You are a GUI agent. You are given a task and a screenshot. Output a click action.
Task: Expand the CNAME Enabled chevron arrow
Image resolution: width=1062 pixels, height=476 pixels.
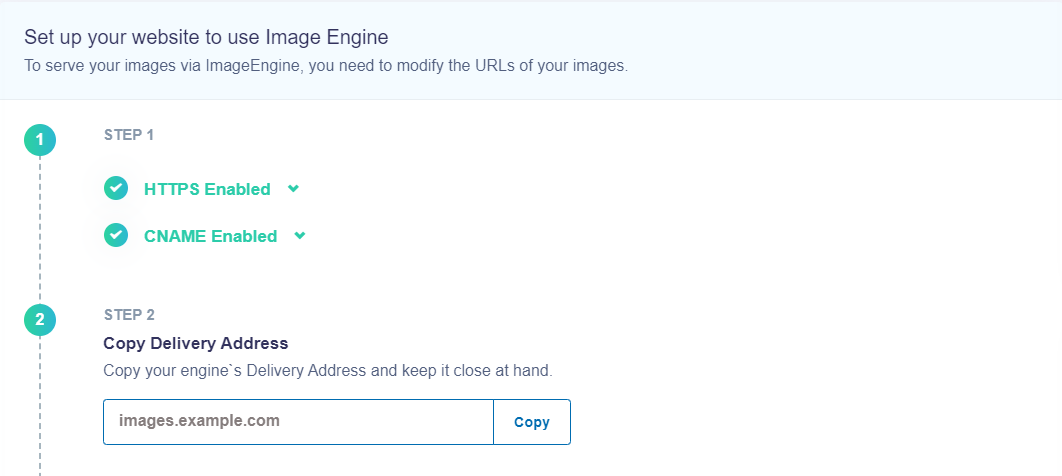point(300,236)
